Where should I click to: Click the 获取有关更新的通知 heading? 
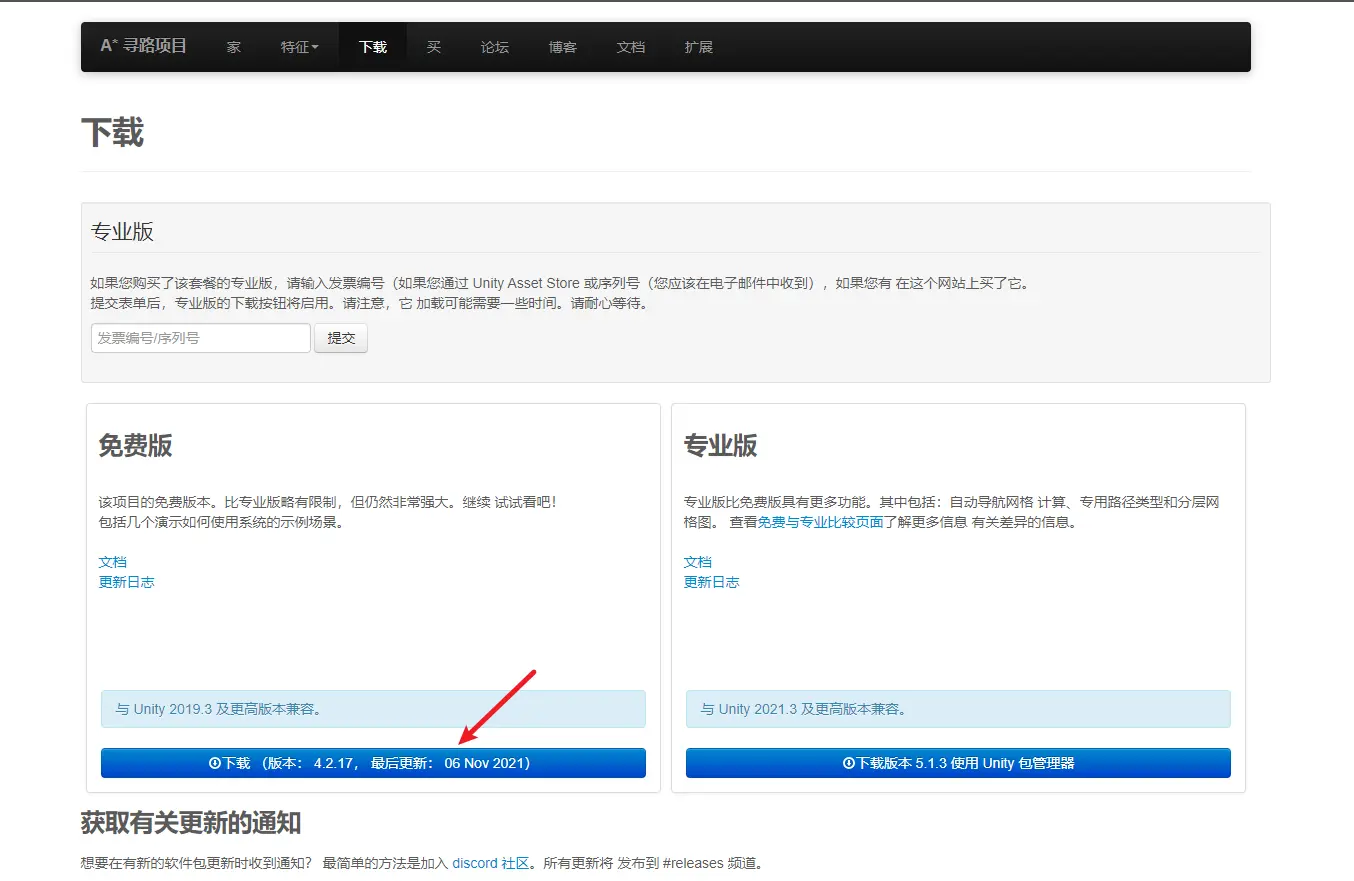tap(191, 824)
